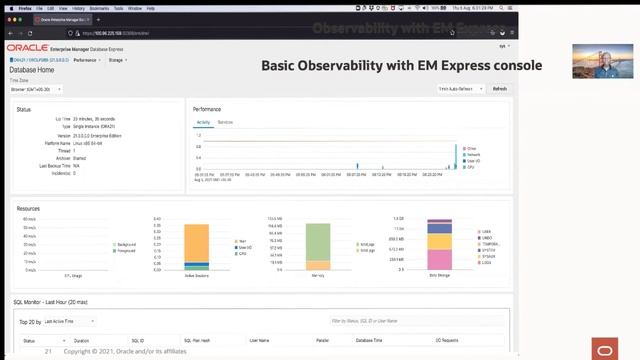The width and height of the screenshot is (640, 360).
Task: Click the bookmark star icon in address bar
Action: point(452,33)
